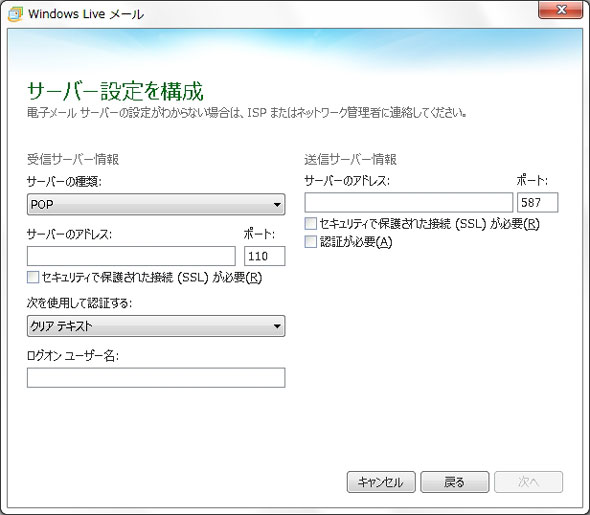Click the 次を使用して認証する label
This screenshot has width=590, height=515.
pyautogui.click(x=79, y=303)
